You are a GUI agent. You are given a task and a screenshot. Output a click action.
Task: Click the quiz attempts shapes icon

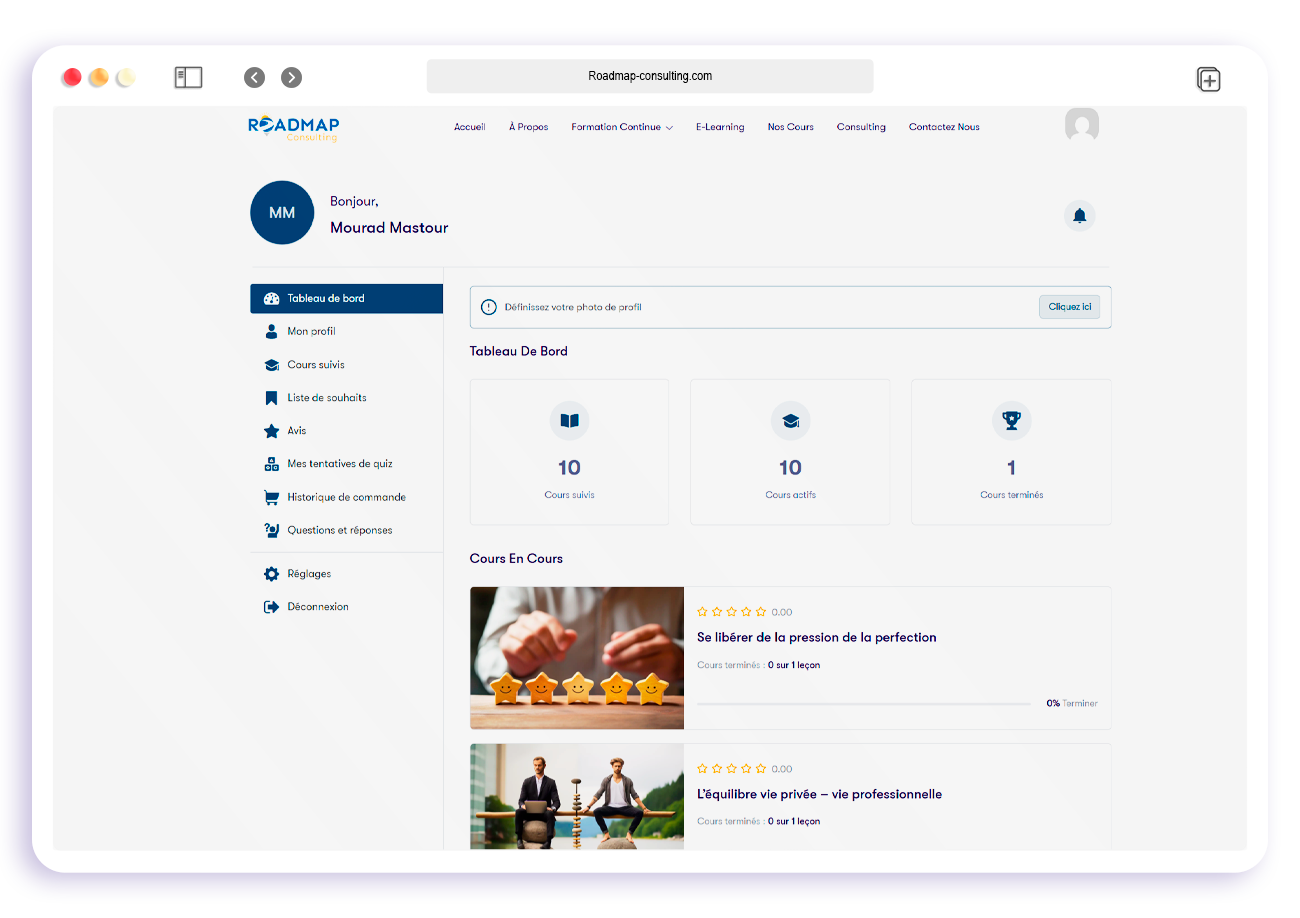tap(271, 464)
